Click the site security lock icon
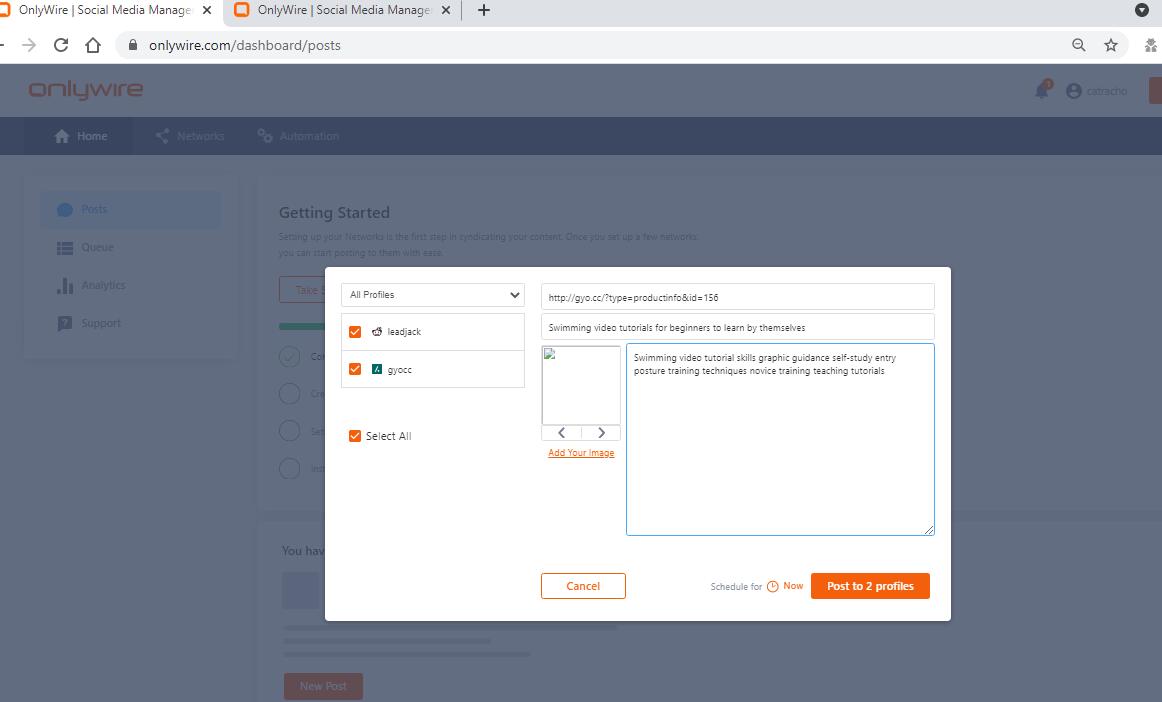The image size is (1162, 702). coord(133,45)
